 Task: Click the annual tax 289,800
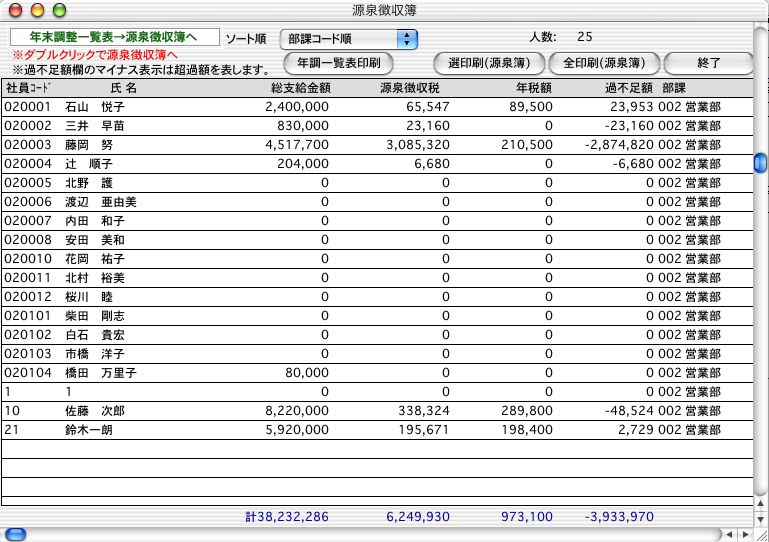tap(527, 411)
